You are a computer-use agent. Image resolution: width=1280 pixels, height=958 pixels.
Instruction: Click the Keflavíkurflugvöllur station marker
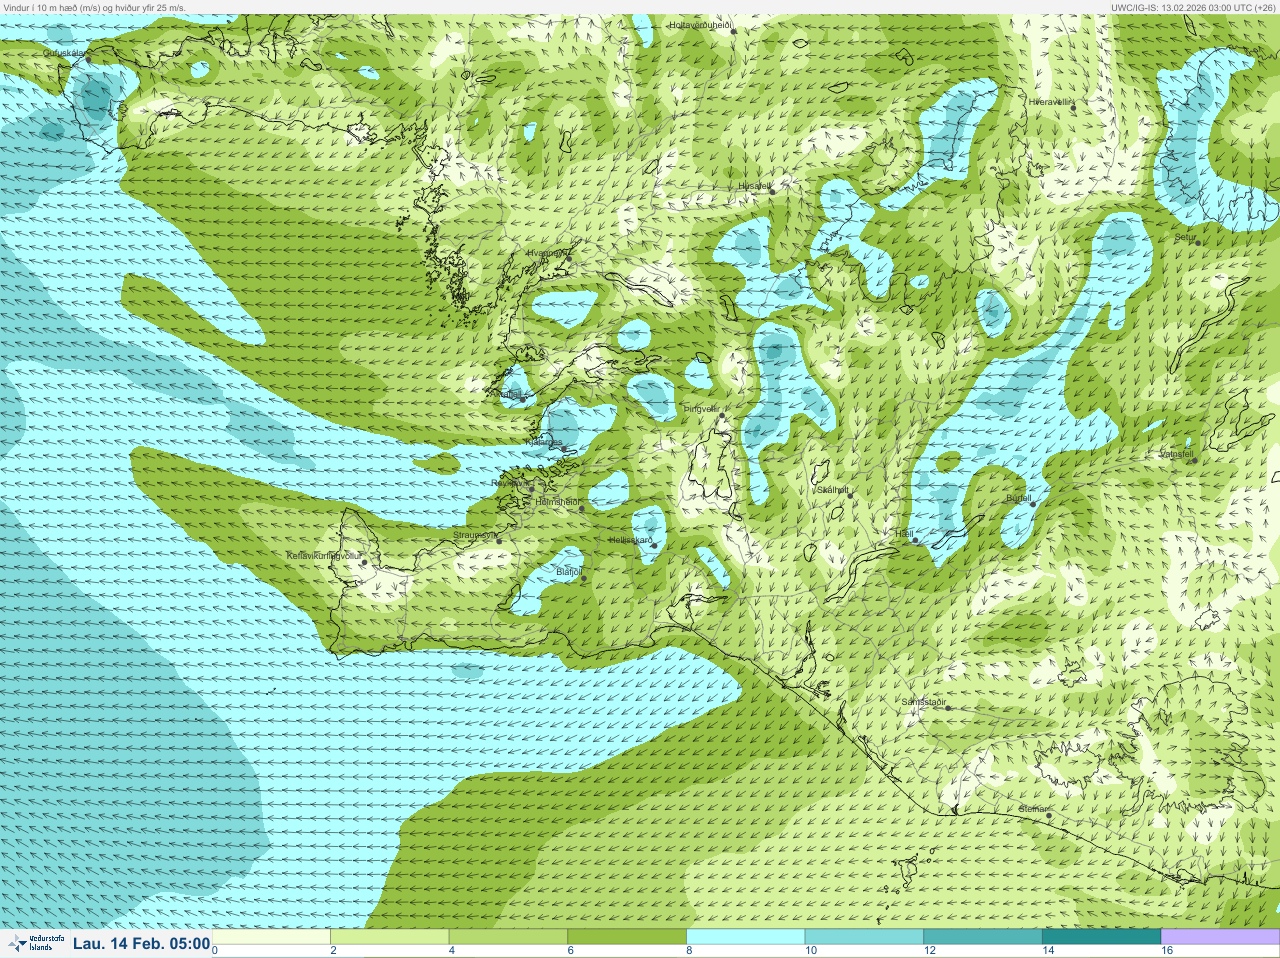pyautogui.click(x=365, y=562)
